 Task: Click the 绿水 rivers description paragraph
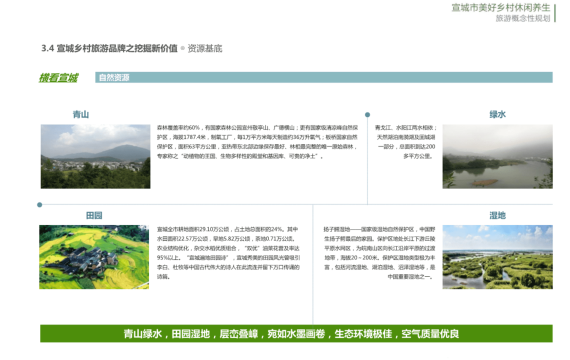tap(406, 142)
